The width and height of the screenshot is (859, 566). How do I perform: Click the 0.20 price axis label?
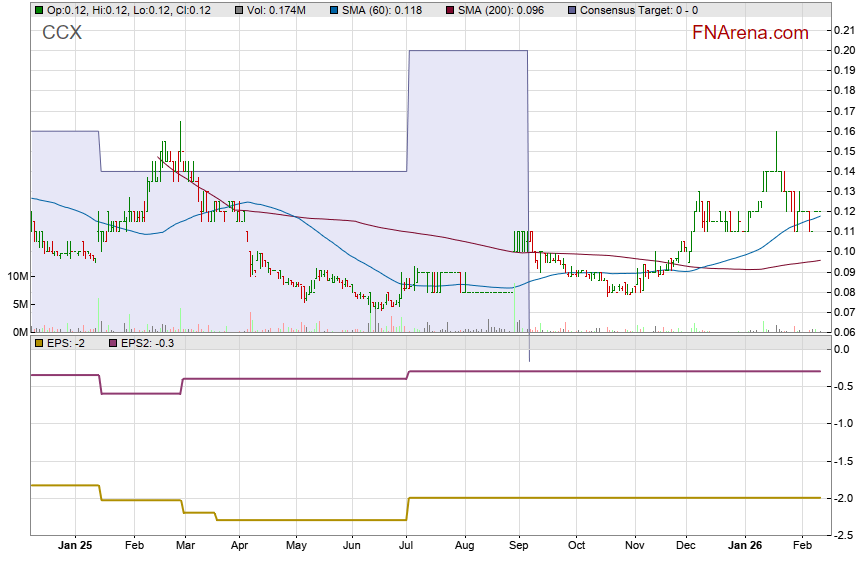(842, 50)
